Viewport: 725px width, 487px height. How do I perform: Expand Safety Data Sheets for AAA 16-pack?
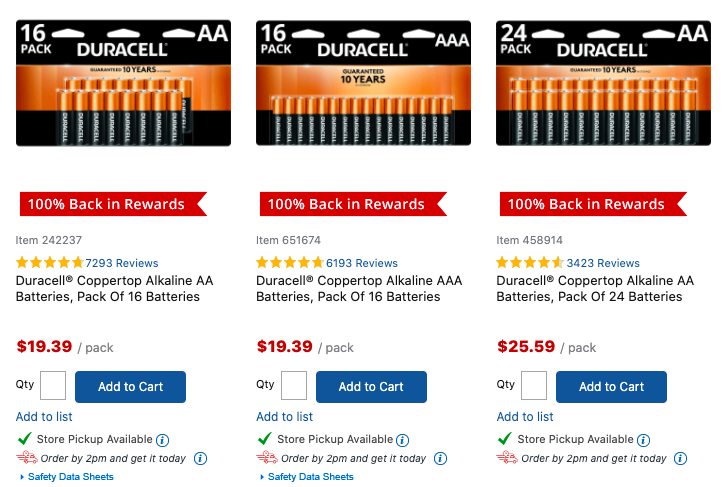310,477
